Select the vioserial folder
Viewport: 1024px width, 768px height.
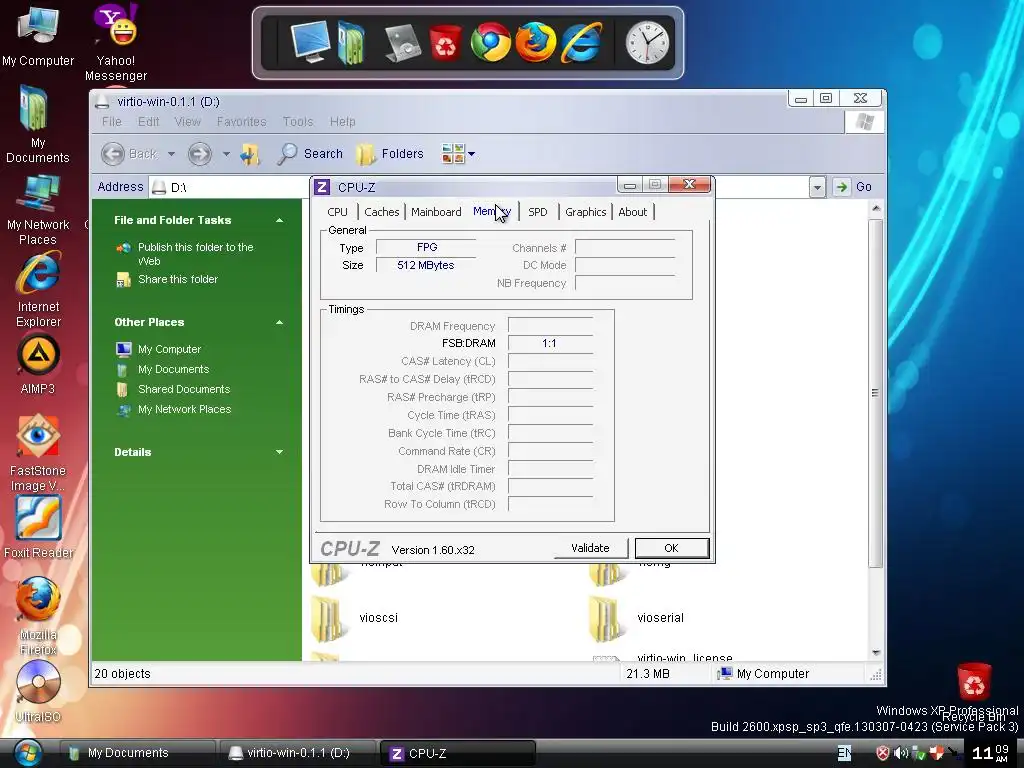(x=637, y=618)
